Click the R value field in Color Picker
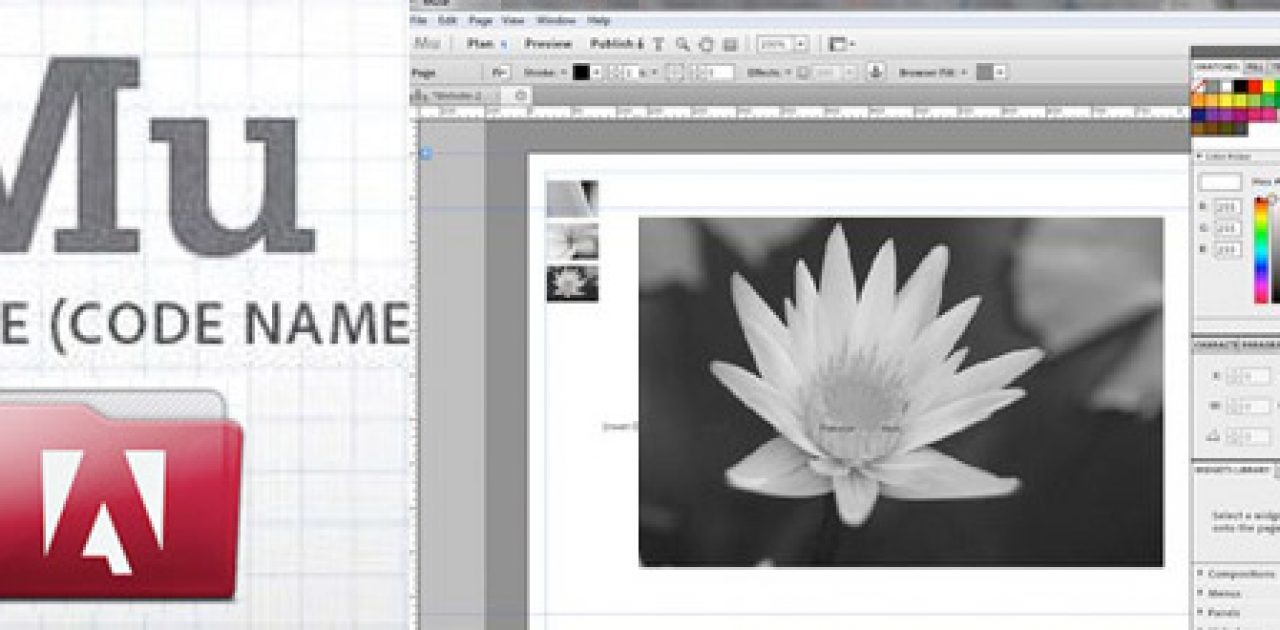 1229,207
